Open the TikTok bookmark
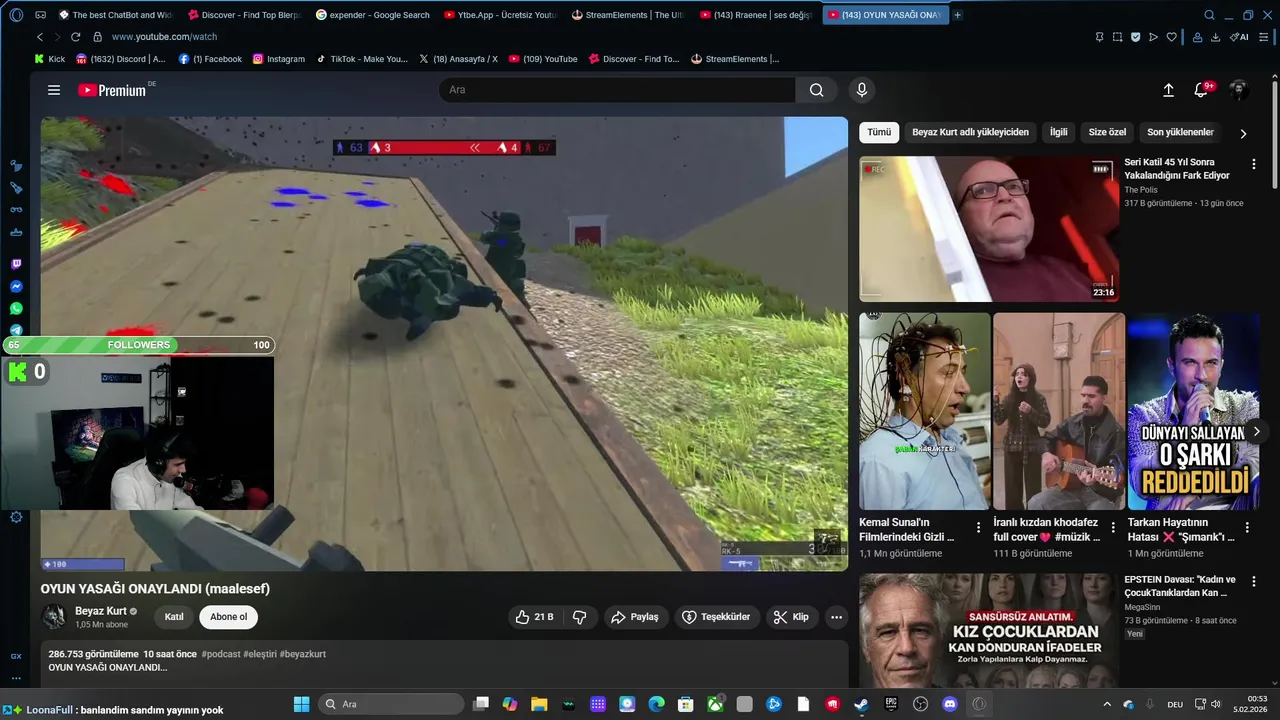Screen dimensions: 1280x720 362,59
